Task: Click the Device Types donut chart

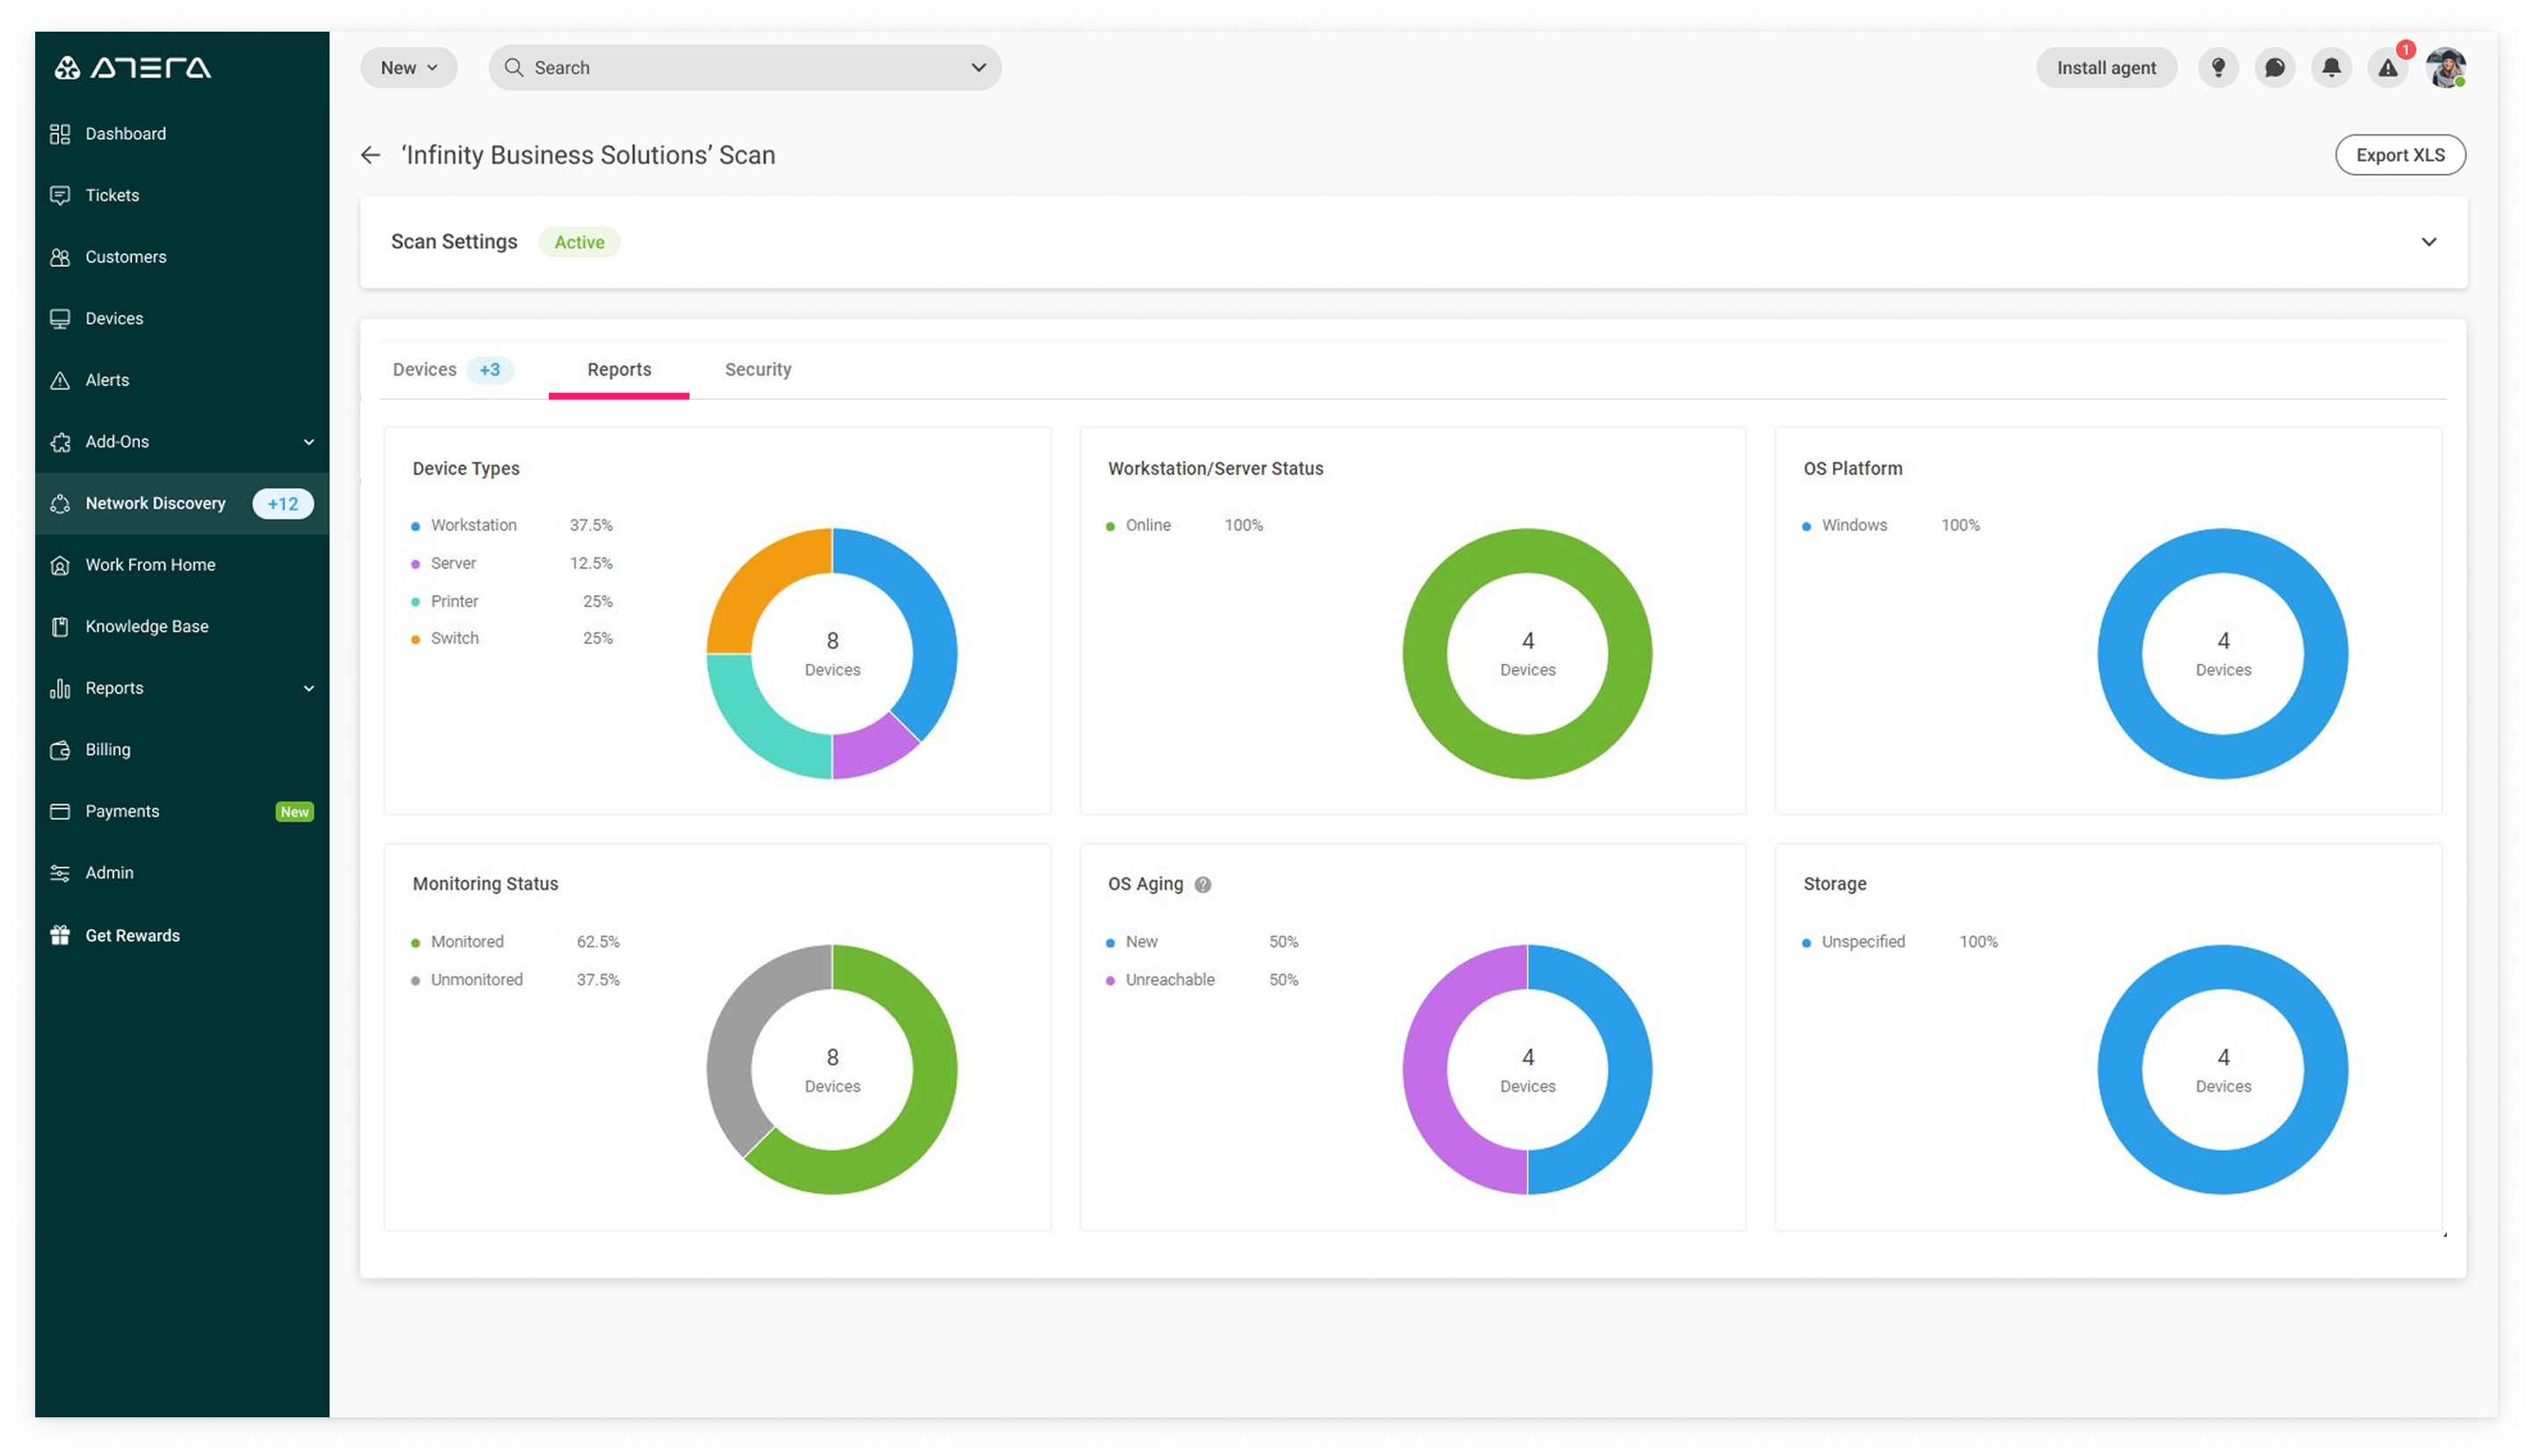Action: [x=832, y=653]
